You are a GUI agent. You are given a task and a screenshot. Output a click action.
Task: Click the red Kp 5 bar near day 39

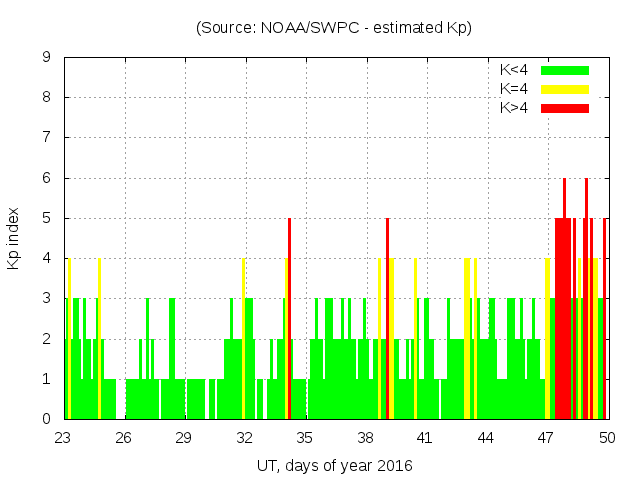point(387,320)
